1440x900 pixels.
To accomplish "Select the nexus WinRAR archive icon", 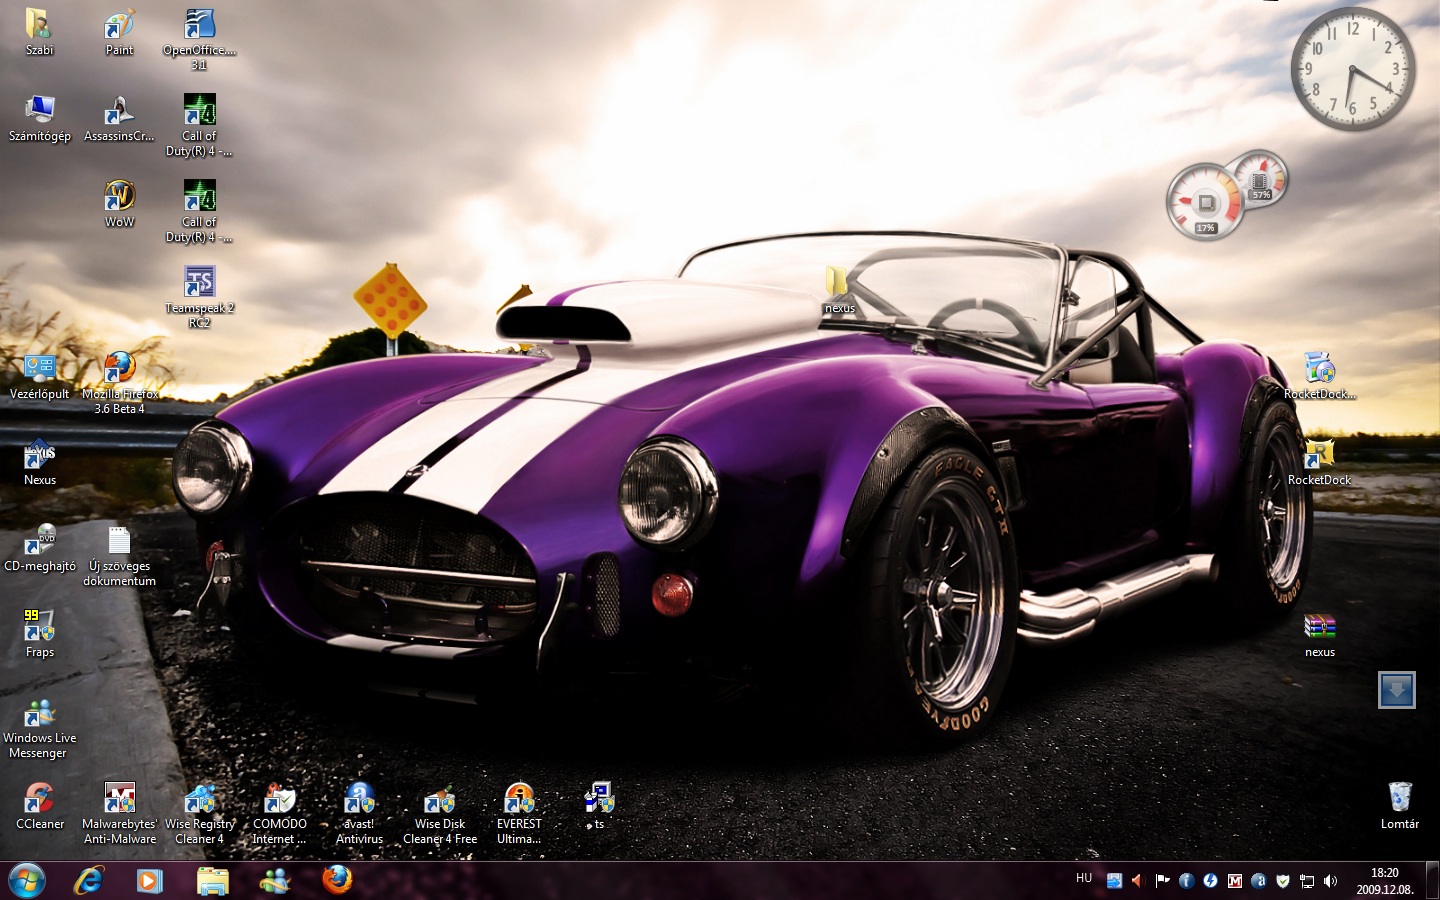I will click(x=1319, y=634).
